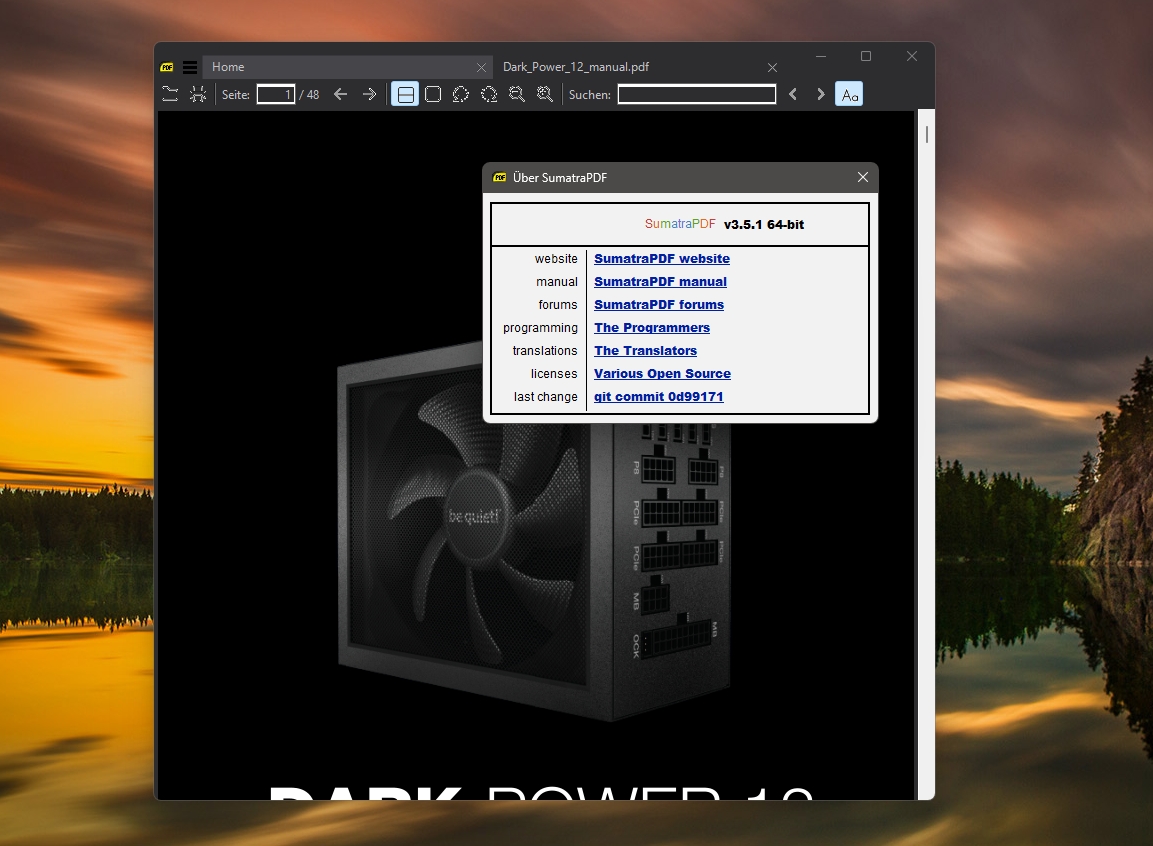The height and width of the screenshot is (846, 1153).
Task: Minimize the SumatraPDF window
Action: [821, 57]
